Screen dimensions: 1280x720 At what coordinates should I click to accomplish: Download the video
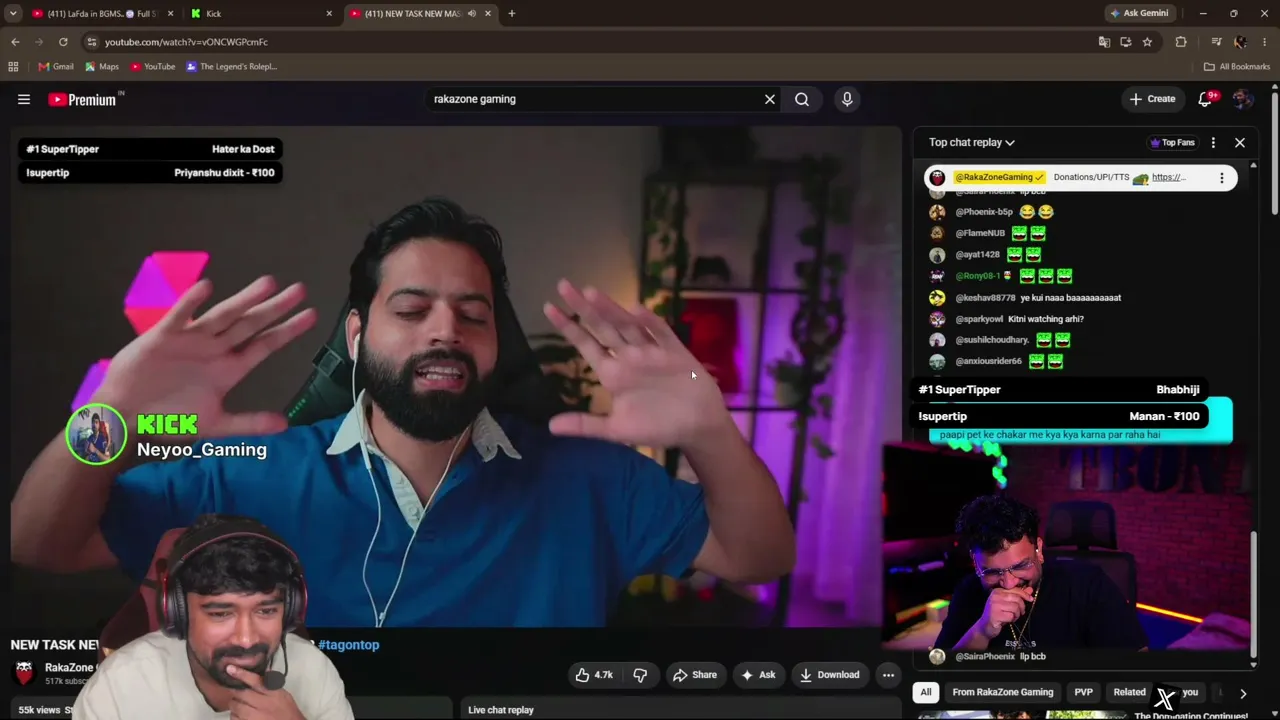829,675
